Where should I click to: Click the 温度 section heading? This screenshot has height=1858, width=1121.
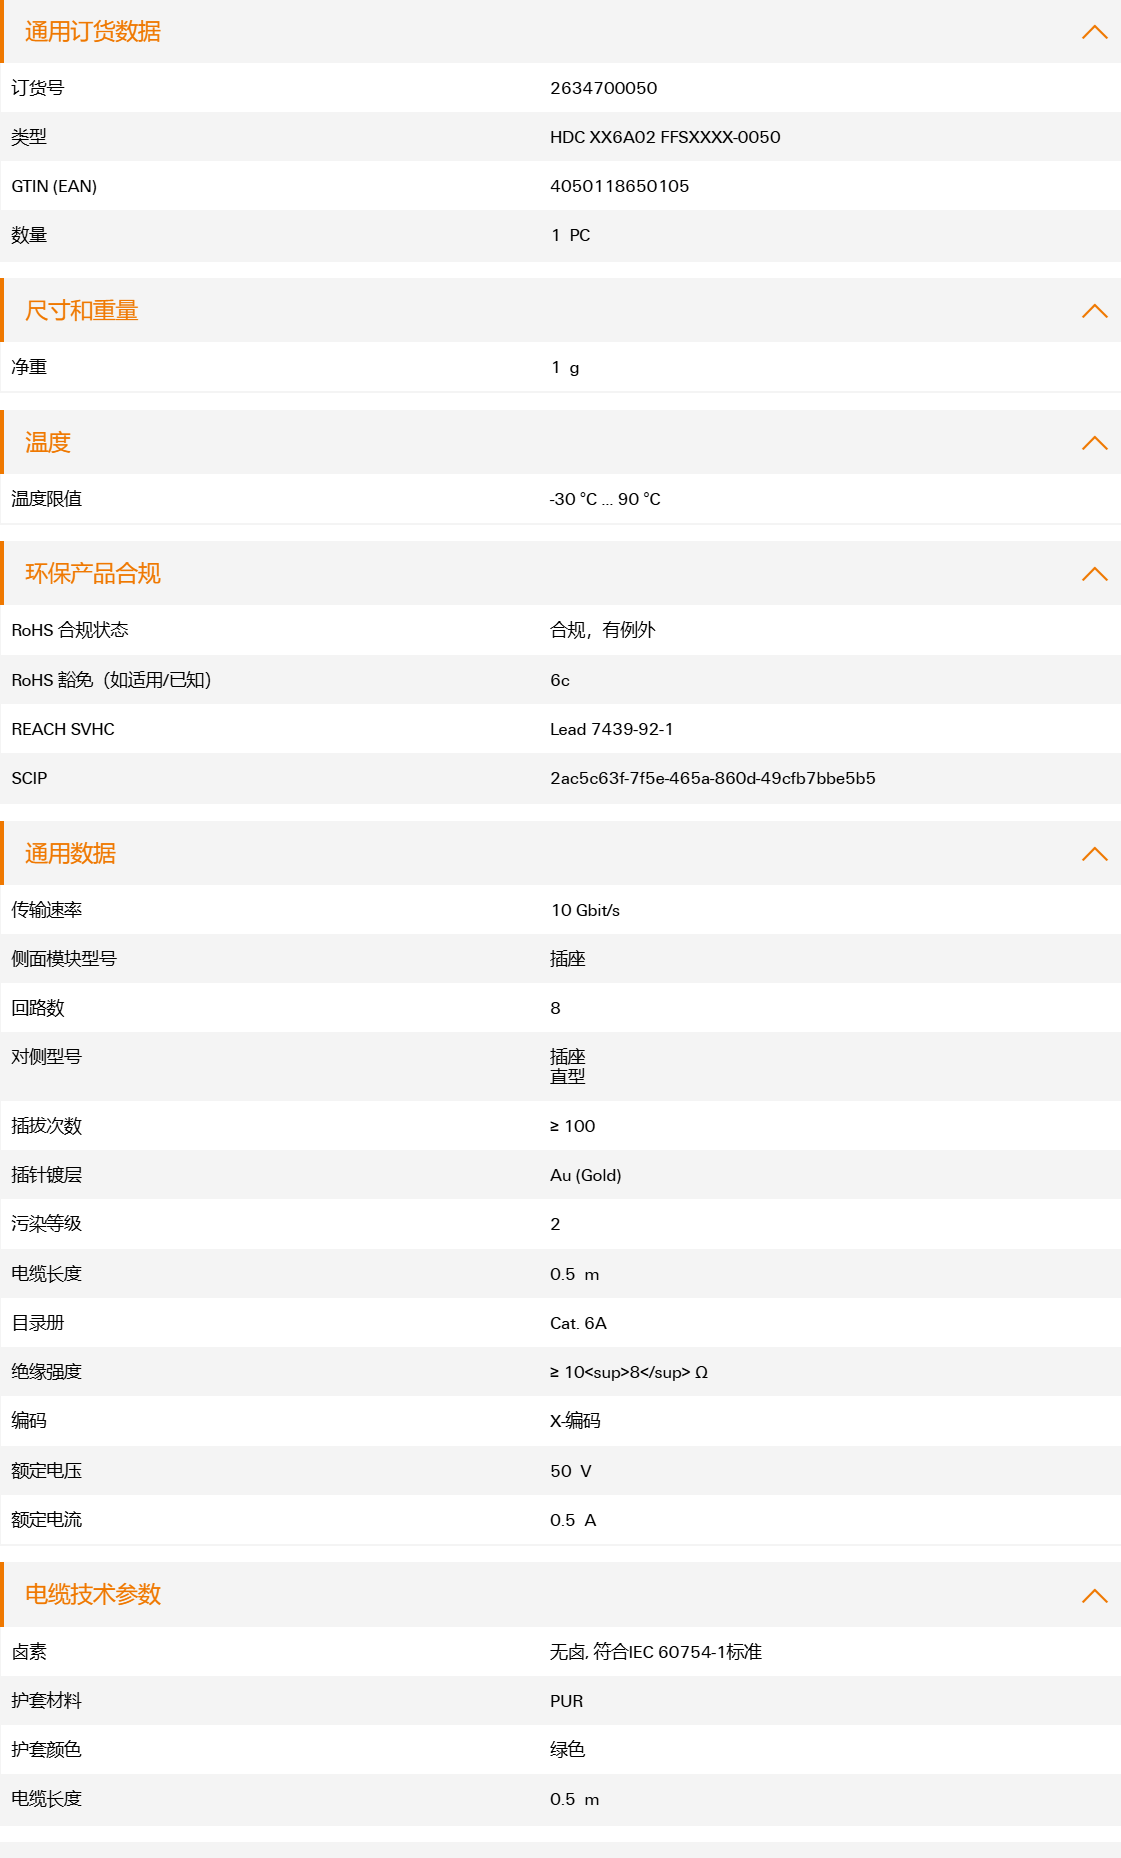(x=48, y=443)
